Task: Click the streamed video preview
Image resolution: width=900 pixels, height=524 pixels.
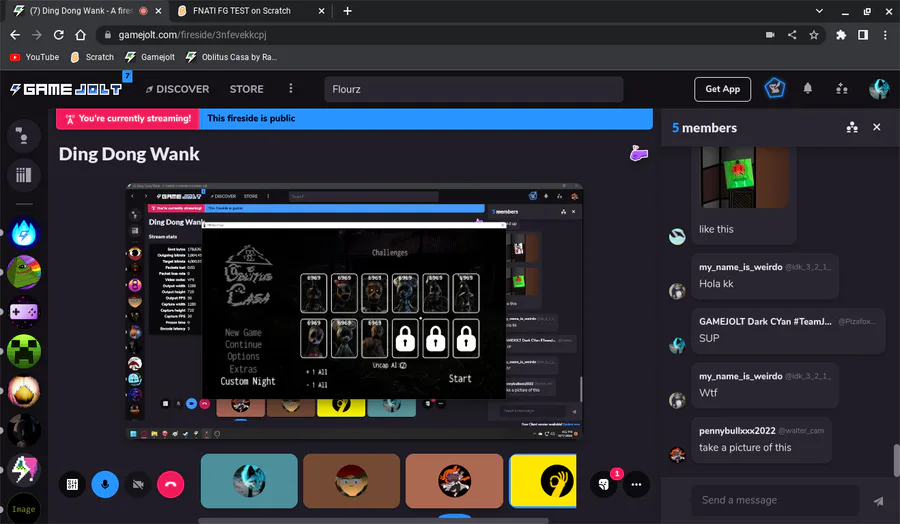Action: click(354, 311)
